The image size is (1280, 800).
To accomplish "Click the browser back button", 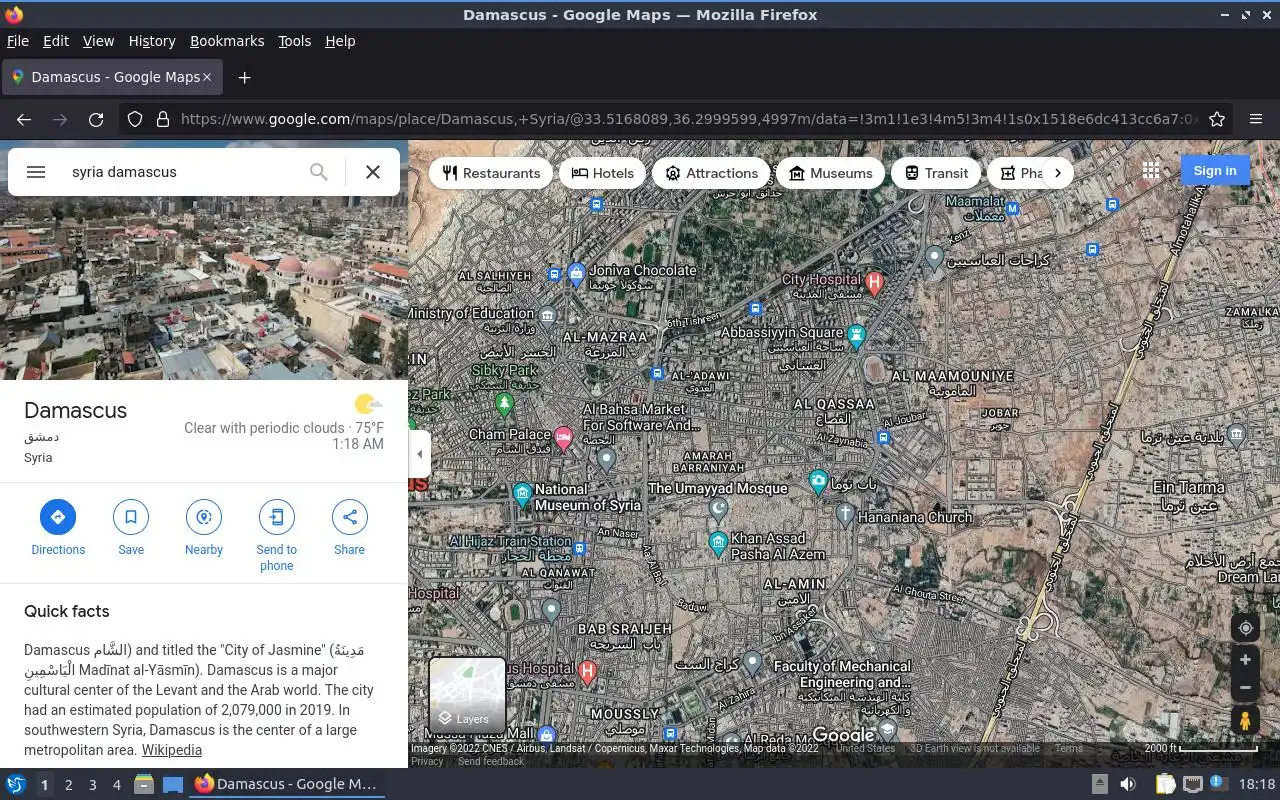I will coord(24,119).
